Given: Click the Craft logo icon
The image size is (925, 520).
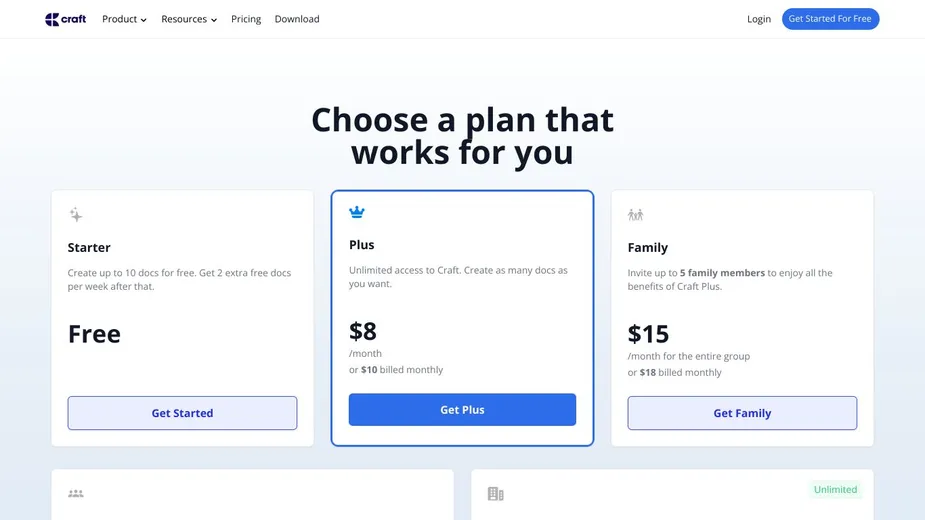Looking at the screenshot, I should [x=53, y=19].
